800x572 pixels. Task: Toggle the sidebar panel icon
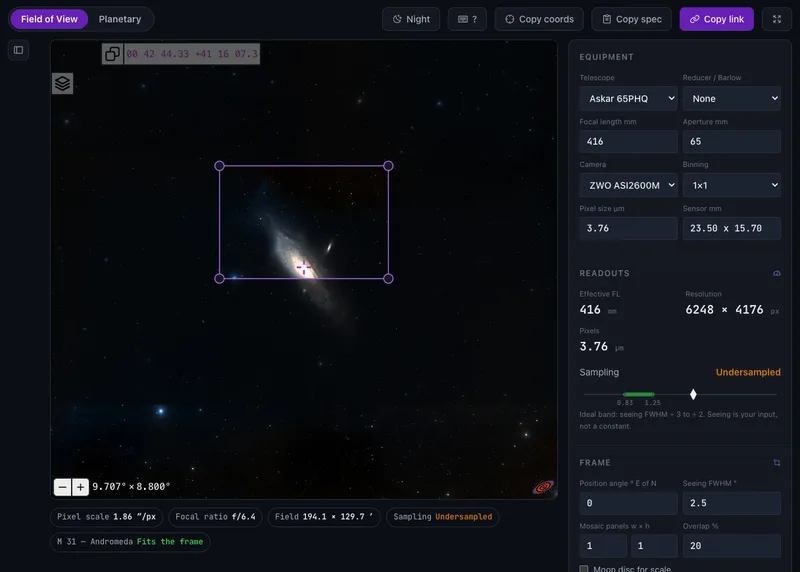pyautogui.click(x=18, y=50)
